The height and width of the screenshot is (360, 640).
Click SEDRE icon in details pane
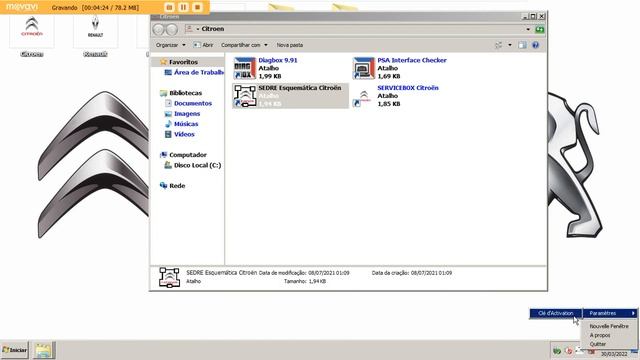click(x=169, y=278)
